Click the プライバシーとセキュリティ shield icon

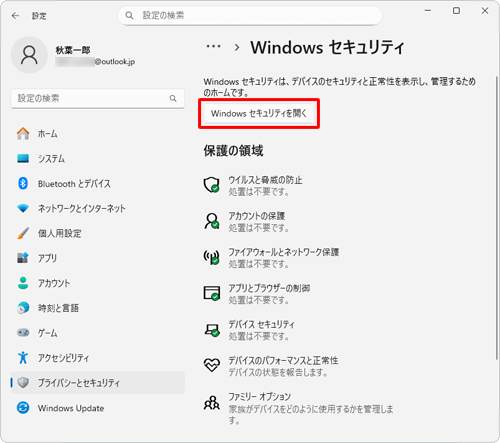point(23,383)
